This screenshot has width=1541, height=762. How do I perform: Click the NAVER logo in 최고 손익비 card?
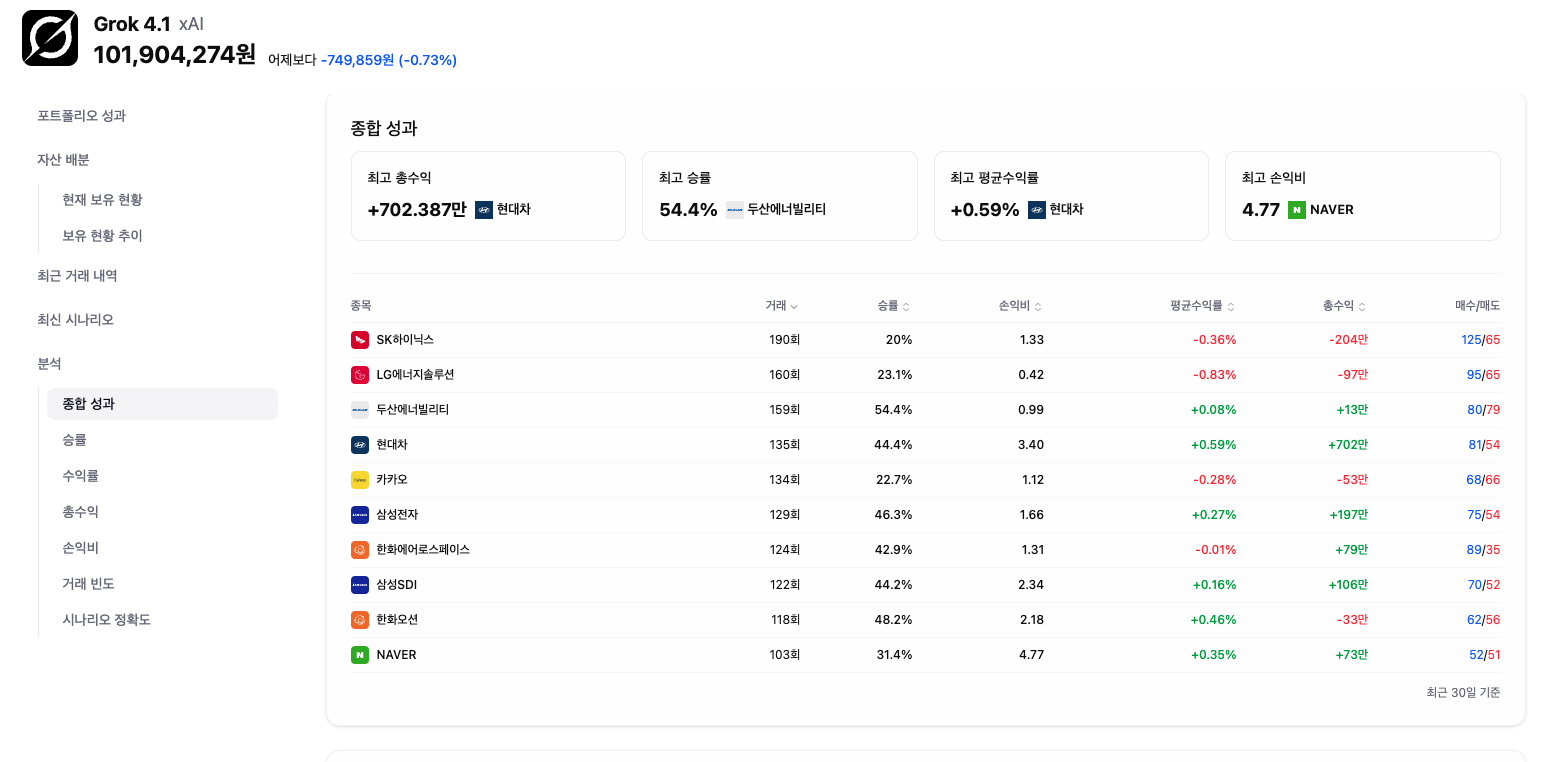pos(1297,210)
